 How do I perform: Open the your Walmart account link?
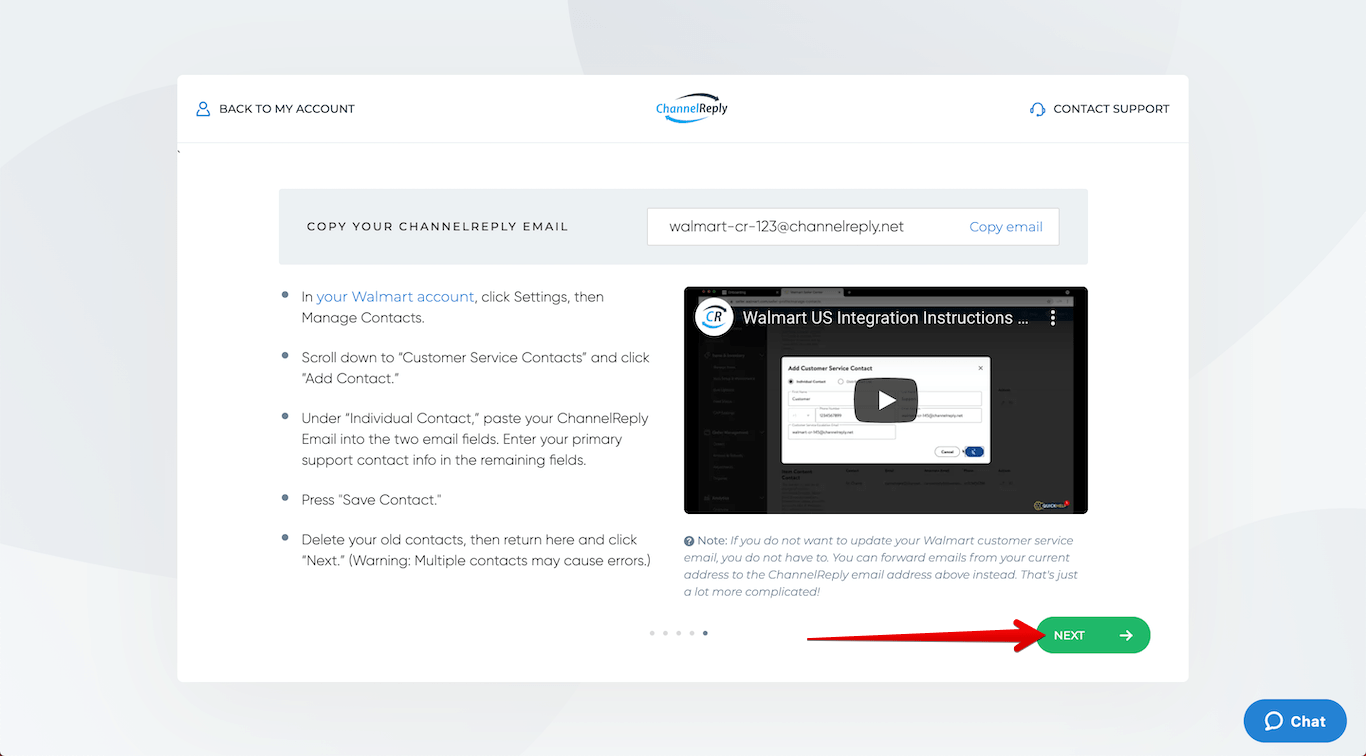(x=395, y=296)
